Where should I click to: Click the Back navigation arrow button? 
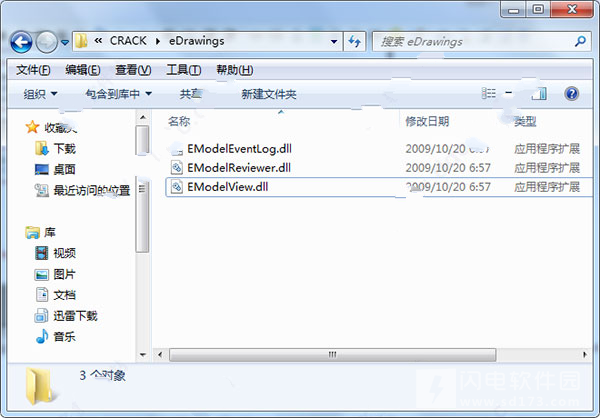(21, 42)
